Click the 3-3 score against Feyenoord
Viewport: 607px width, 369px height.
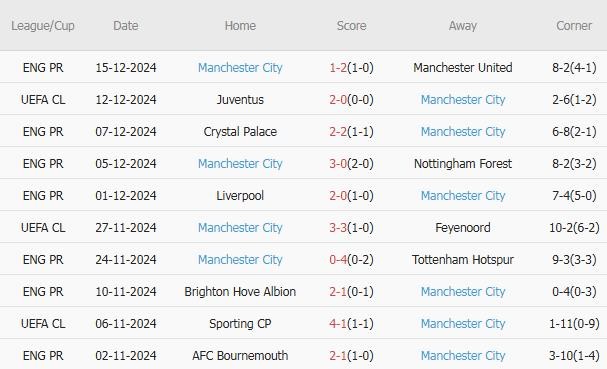click(x=338, y=227)
